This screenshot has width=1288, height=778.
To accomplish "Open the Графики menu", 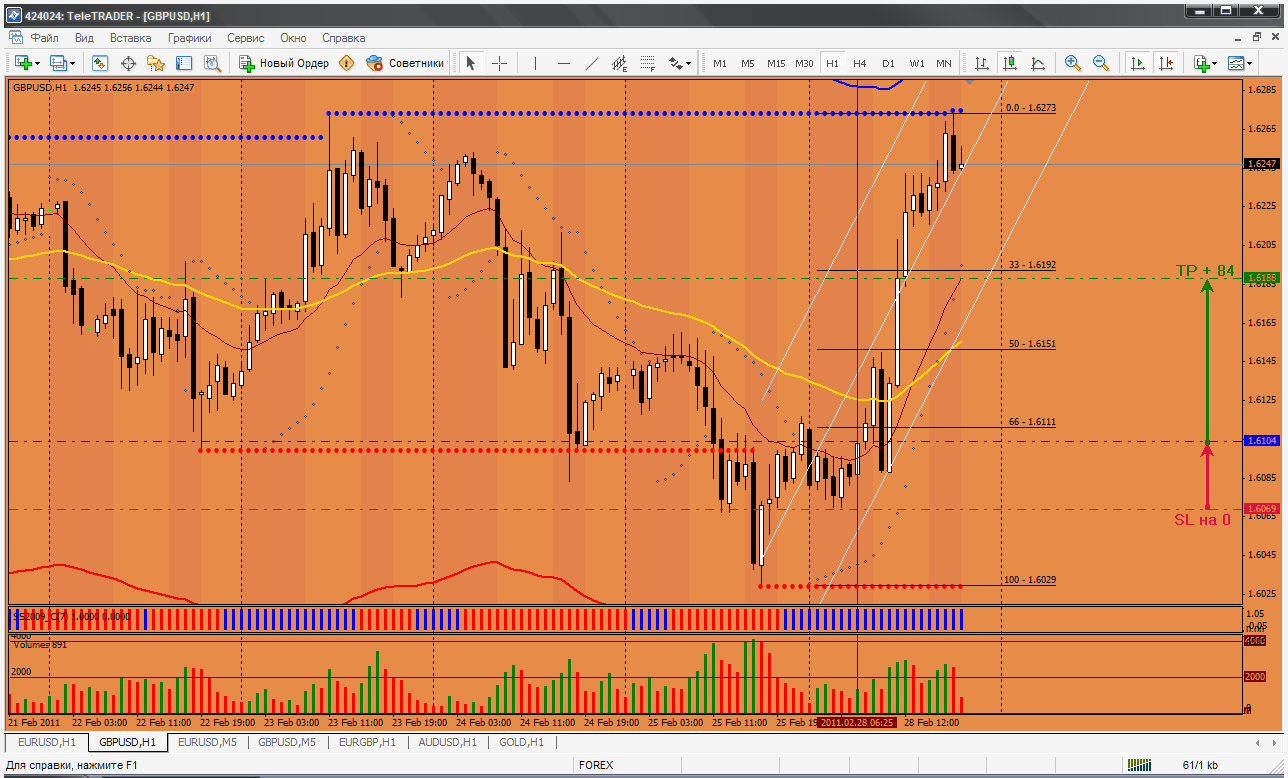I will click(x=189, y=38).
